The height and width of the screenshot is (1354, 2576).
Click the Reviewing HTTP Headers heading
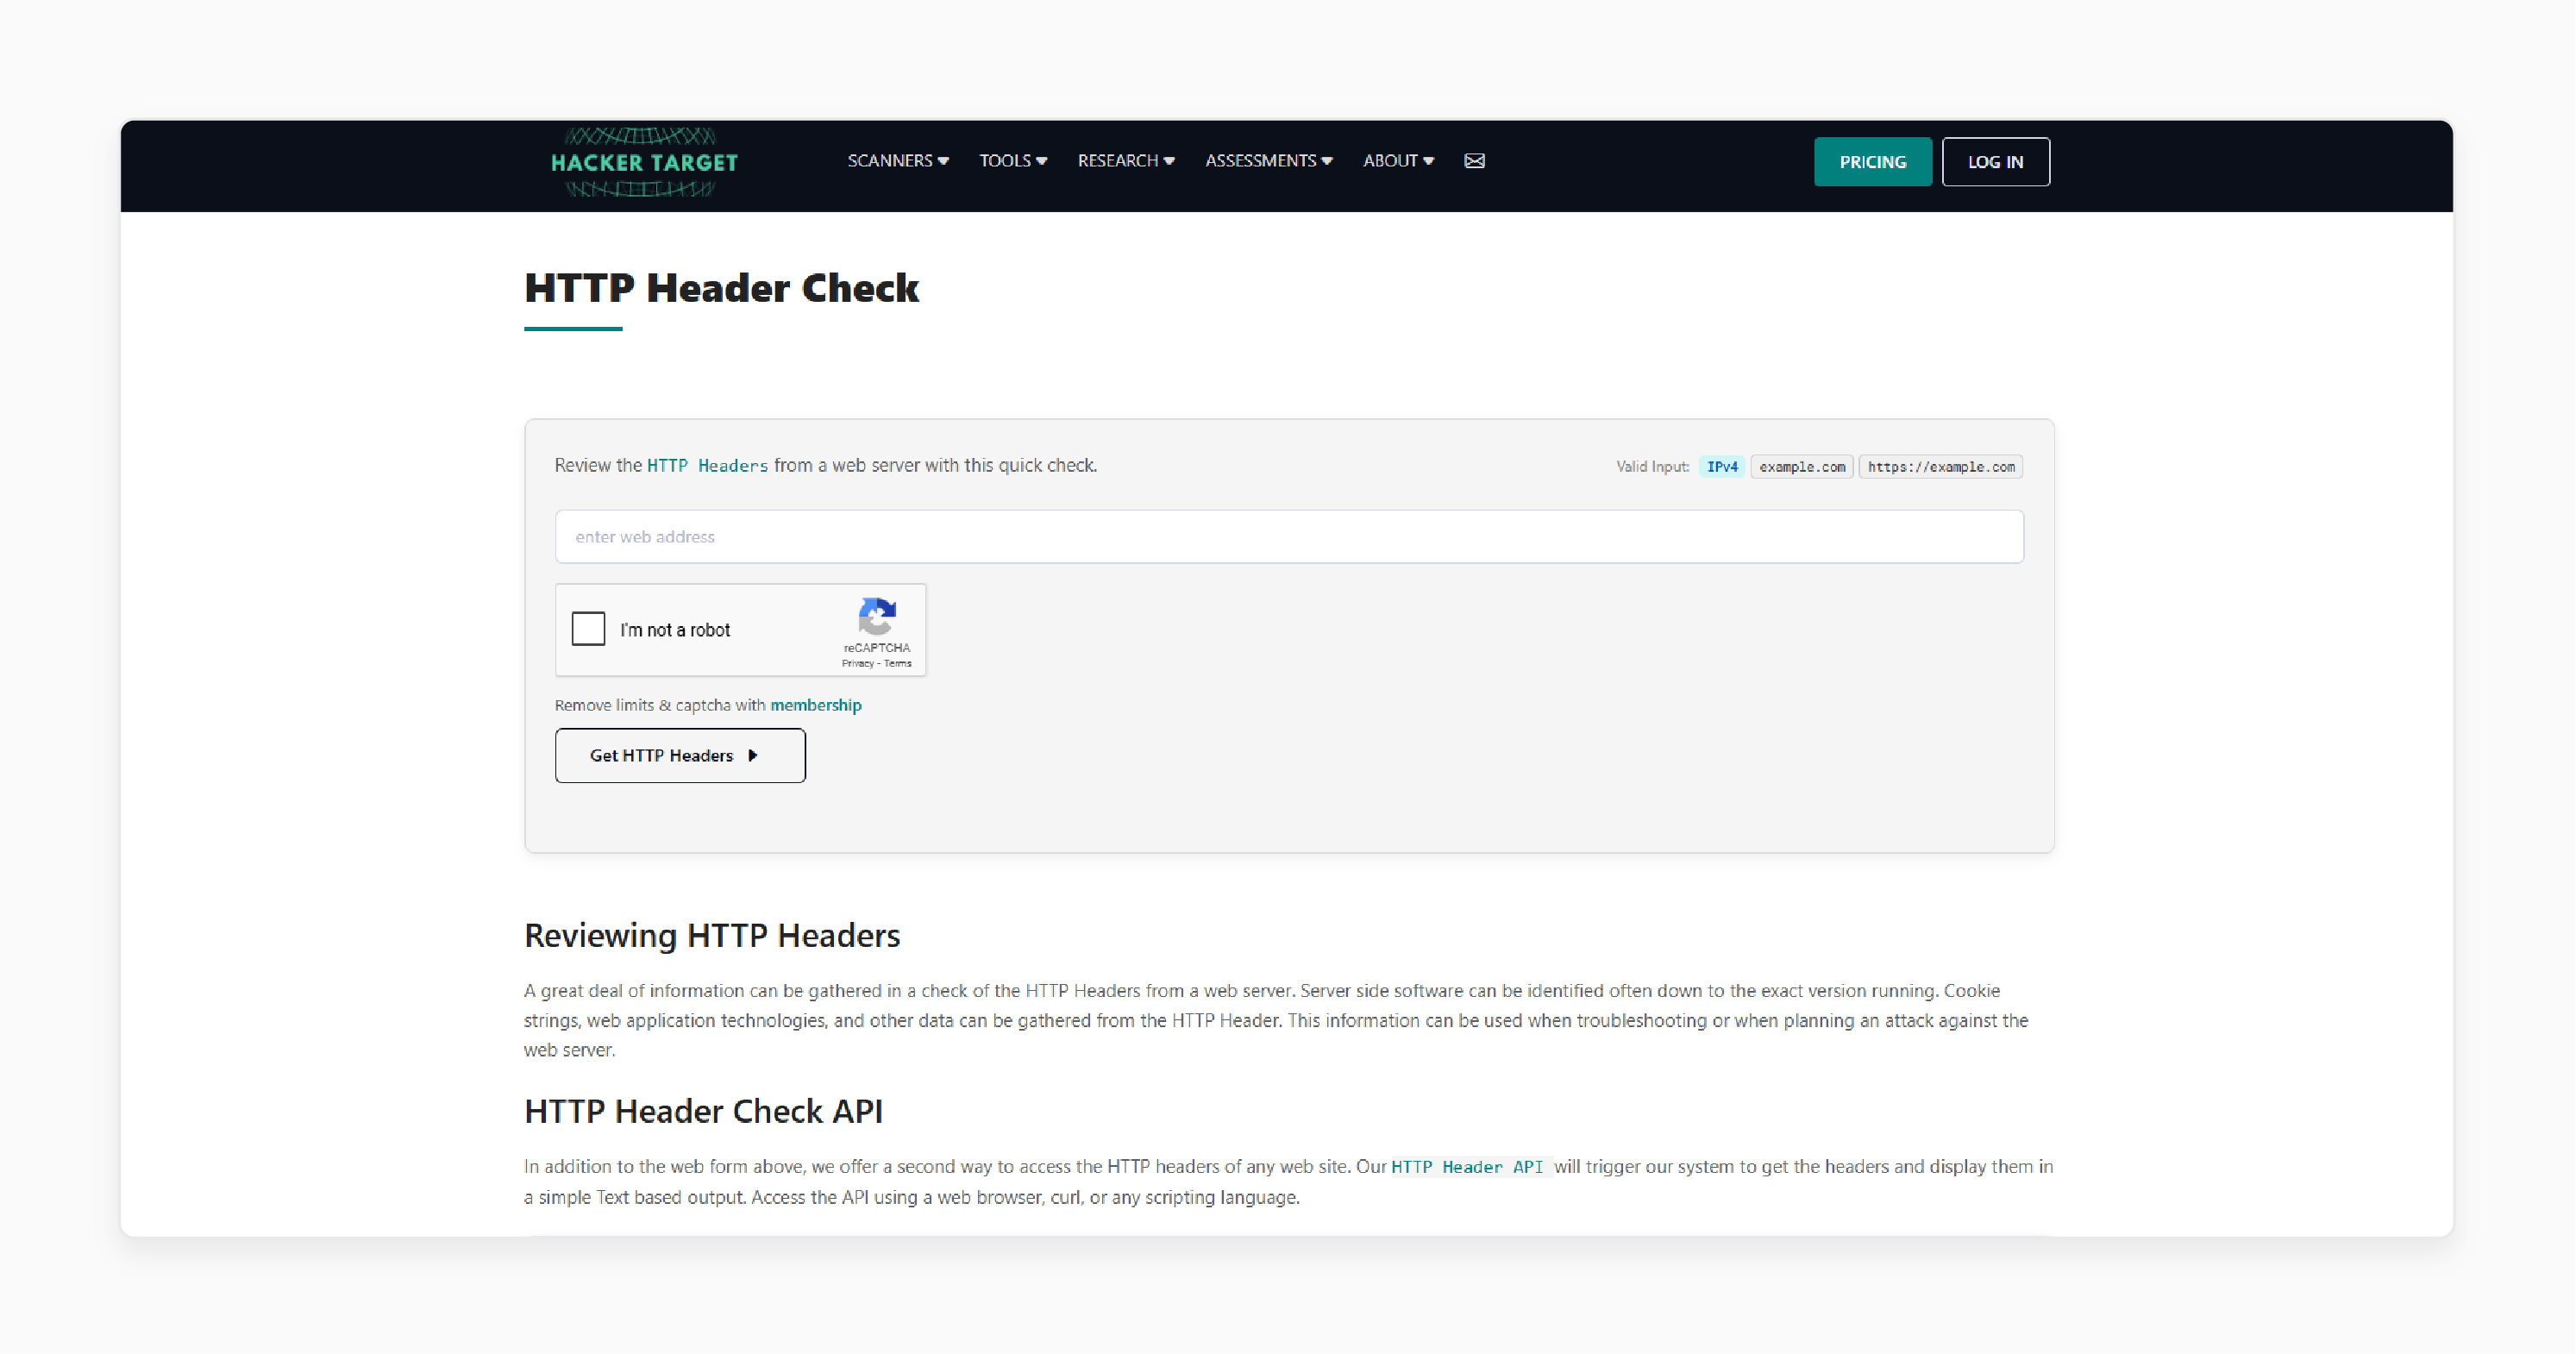pyautogui.click(x=712, y=935)
